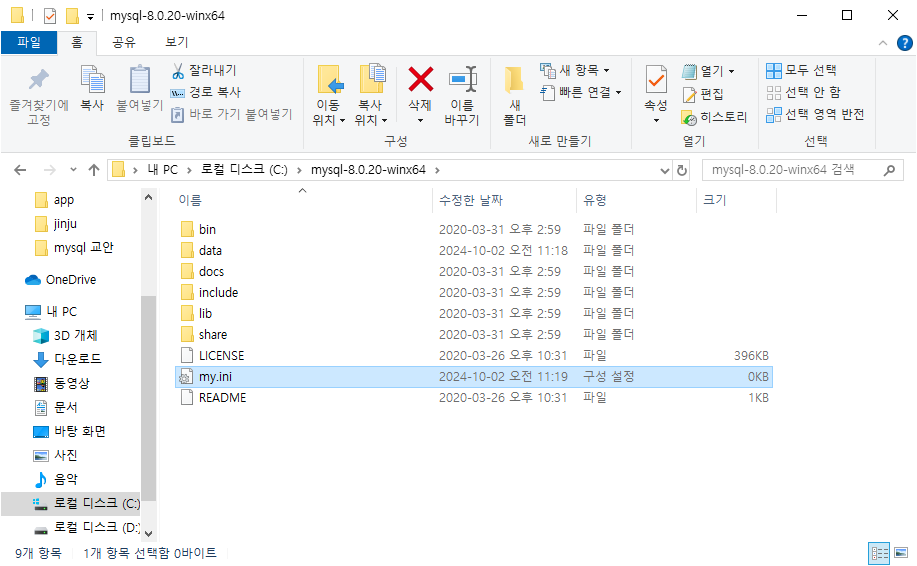This screenshot has height=566, width=917.
Task: Click navigation pane scroll down arrow
Action: pyautogui.click(x=149, y=533)
